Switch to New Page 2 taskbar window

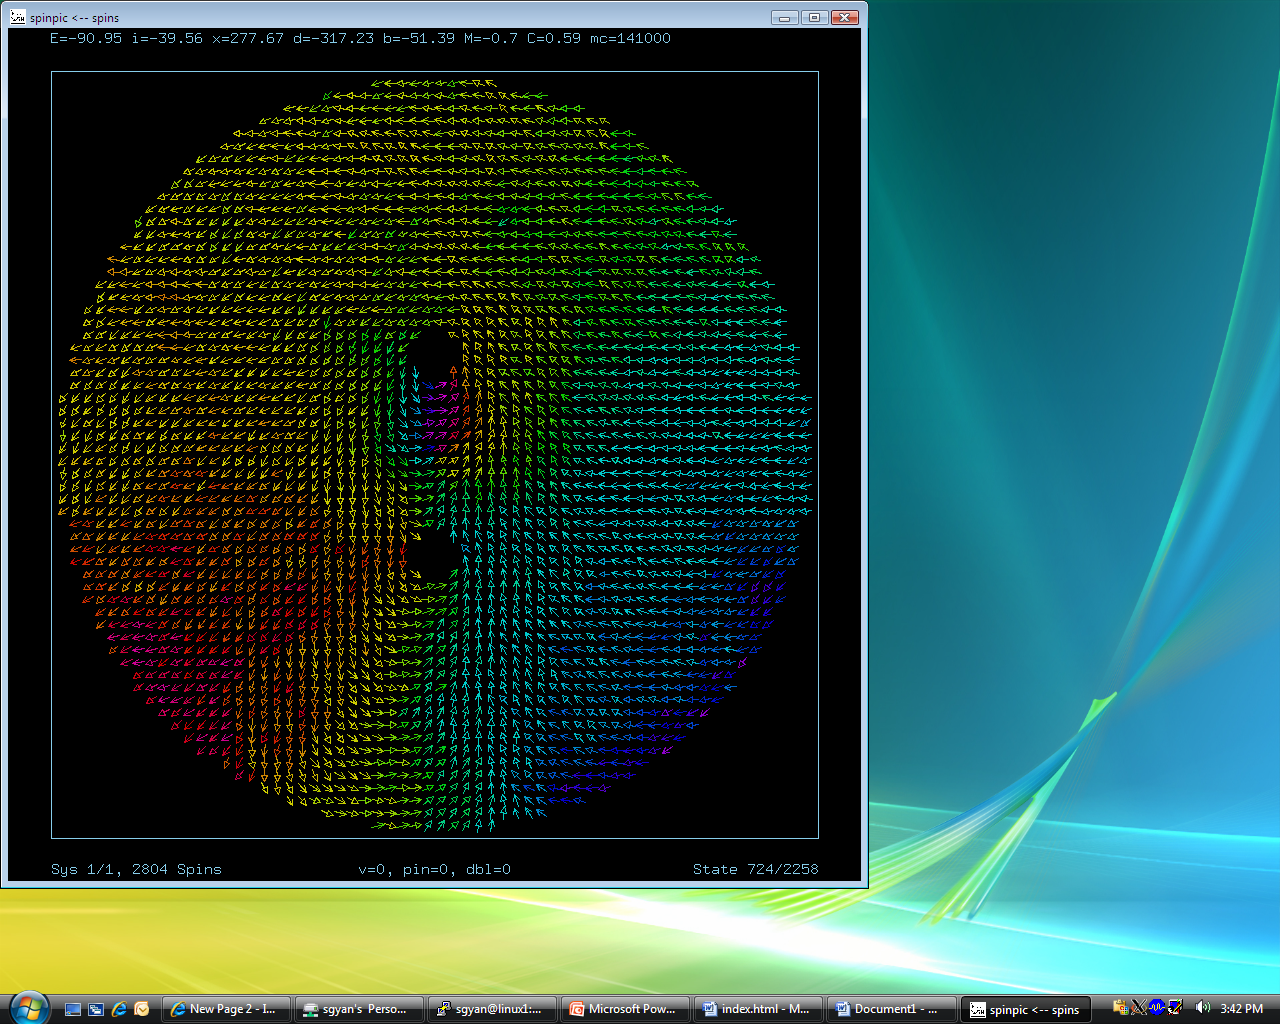pyautogui.click(x=228, y=1009)
